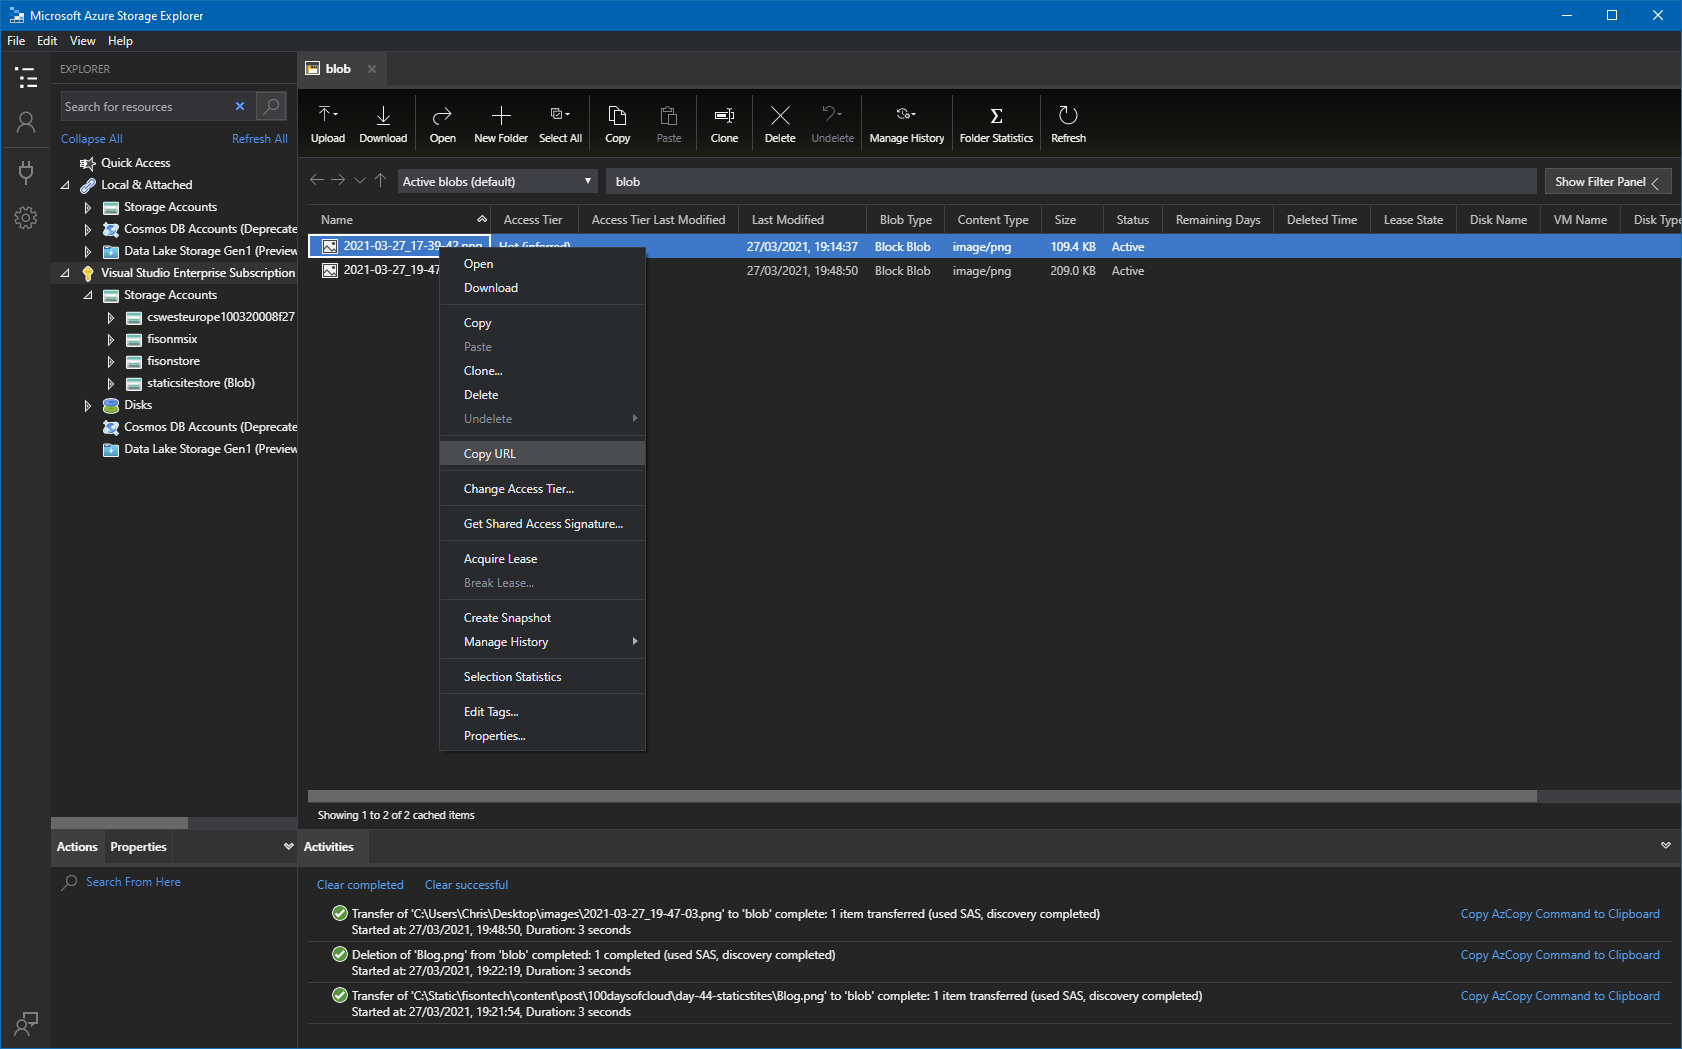1682x1049 pixels.
Task: Expand the fisonmsix storage account
Action: tap(111, 339)
